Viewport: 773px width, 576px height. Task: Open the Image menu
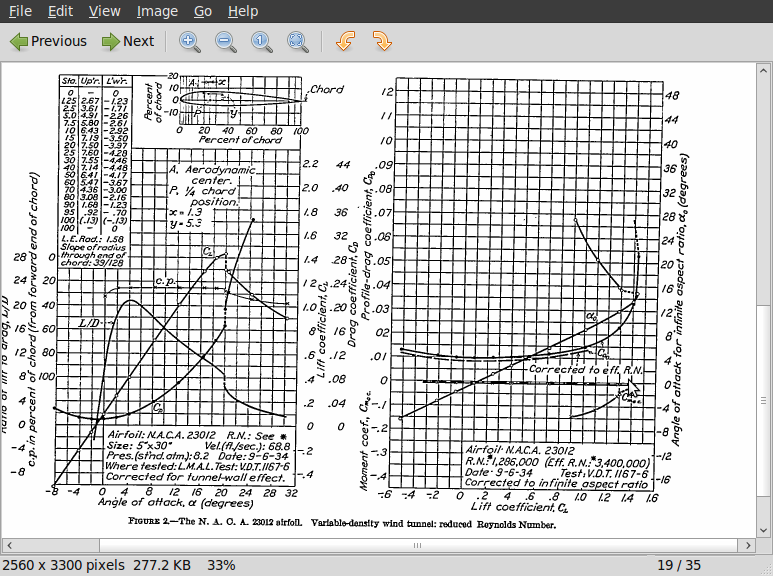point(157,11)
